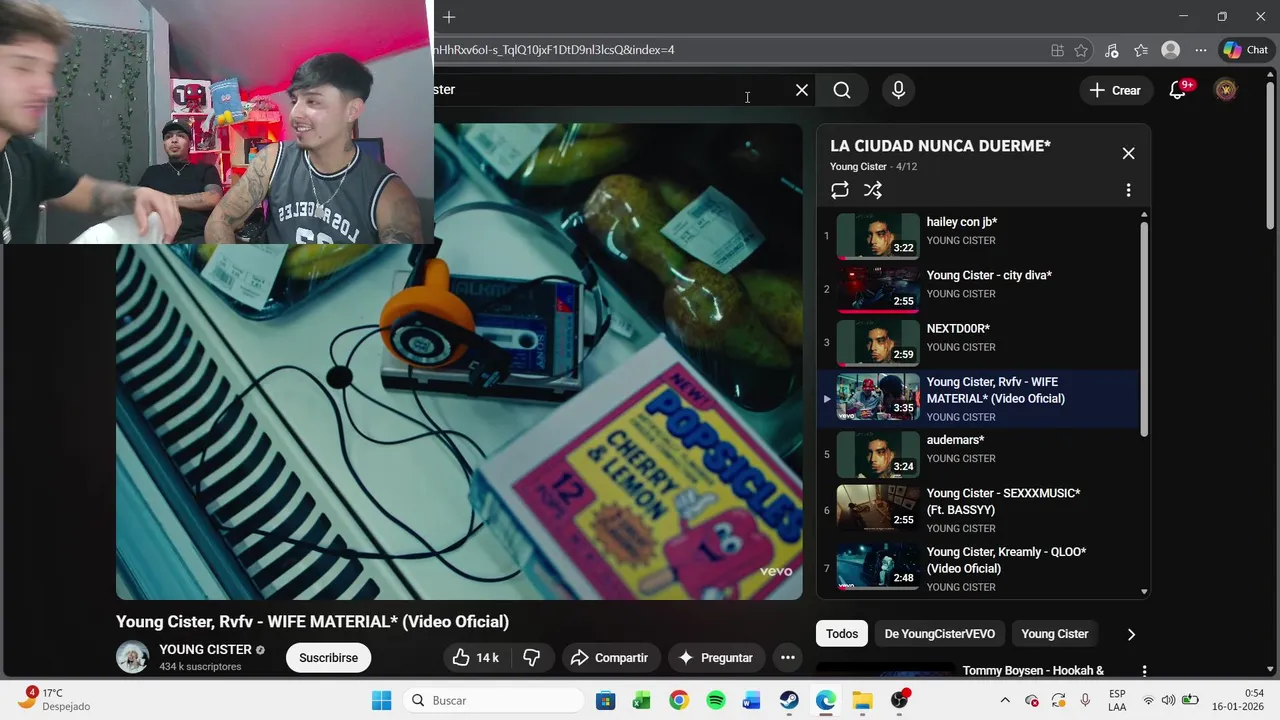Open Google Chrome from taskbar
The height and width of the screenshot is (720, 1280).
(679, 700)
